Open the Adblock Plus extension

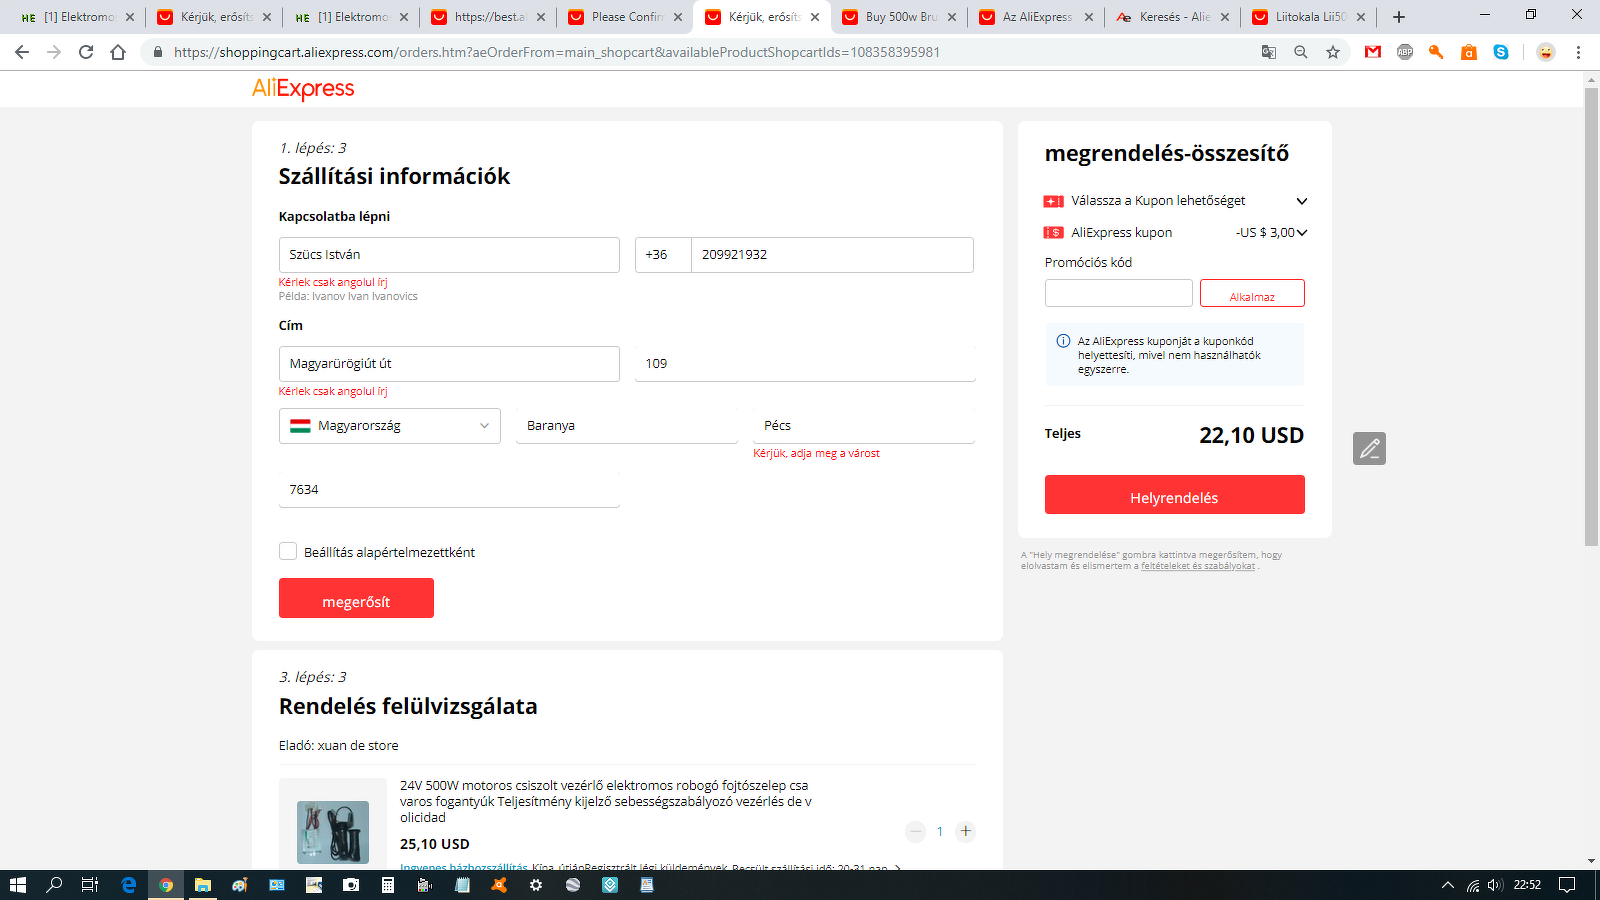(x=1405, y=52)
